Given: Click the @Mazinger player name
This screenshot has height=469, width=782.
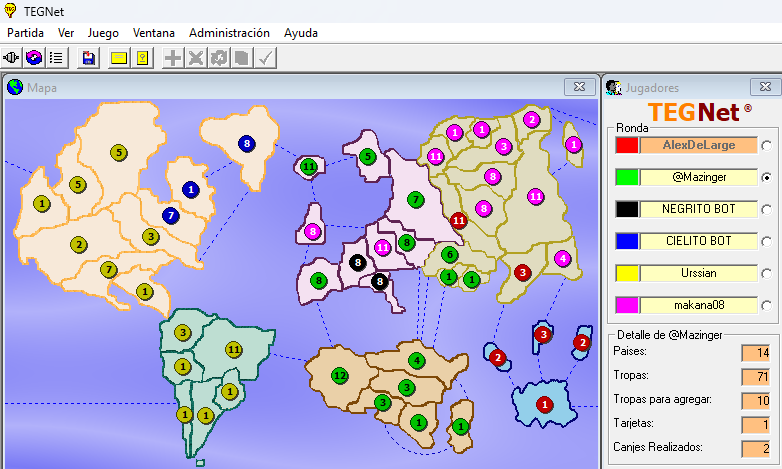Looking at the screenshot, I should pos(699,177).
